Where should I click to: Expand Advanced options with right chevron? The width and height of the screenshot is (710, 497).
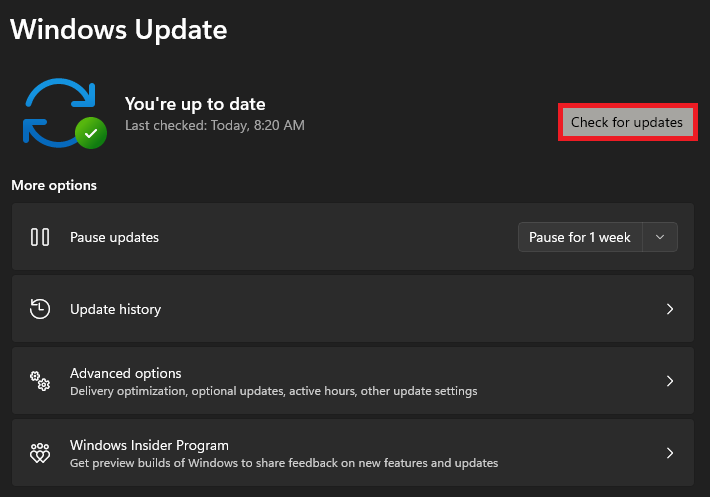(x=670, y=381)
